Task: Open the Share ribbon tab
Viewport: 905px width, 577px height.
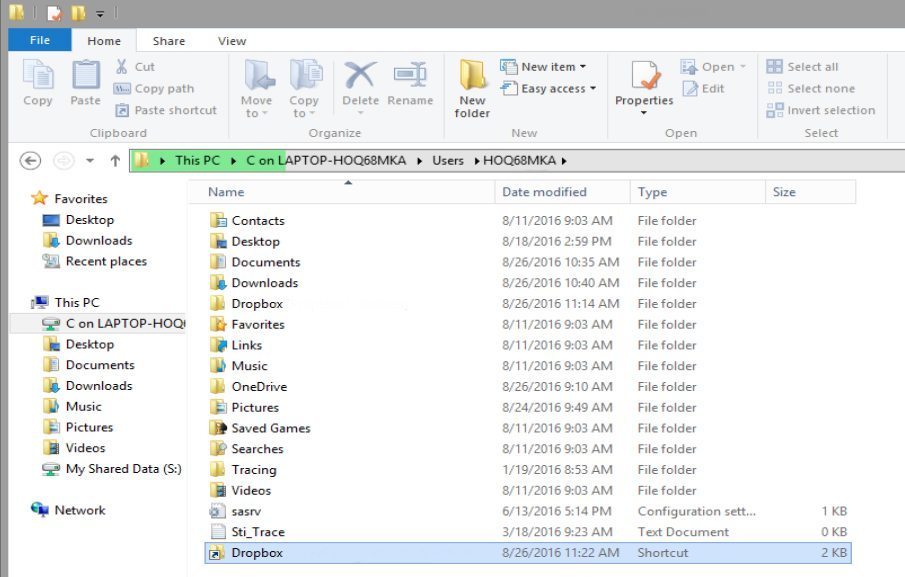Action: click(x=167, y=41)
